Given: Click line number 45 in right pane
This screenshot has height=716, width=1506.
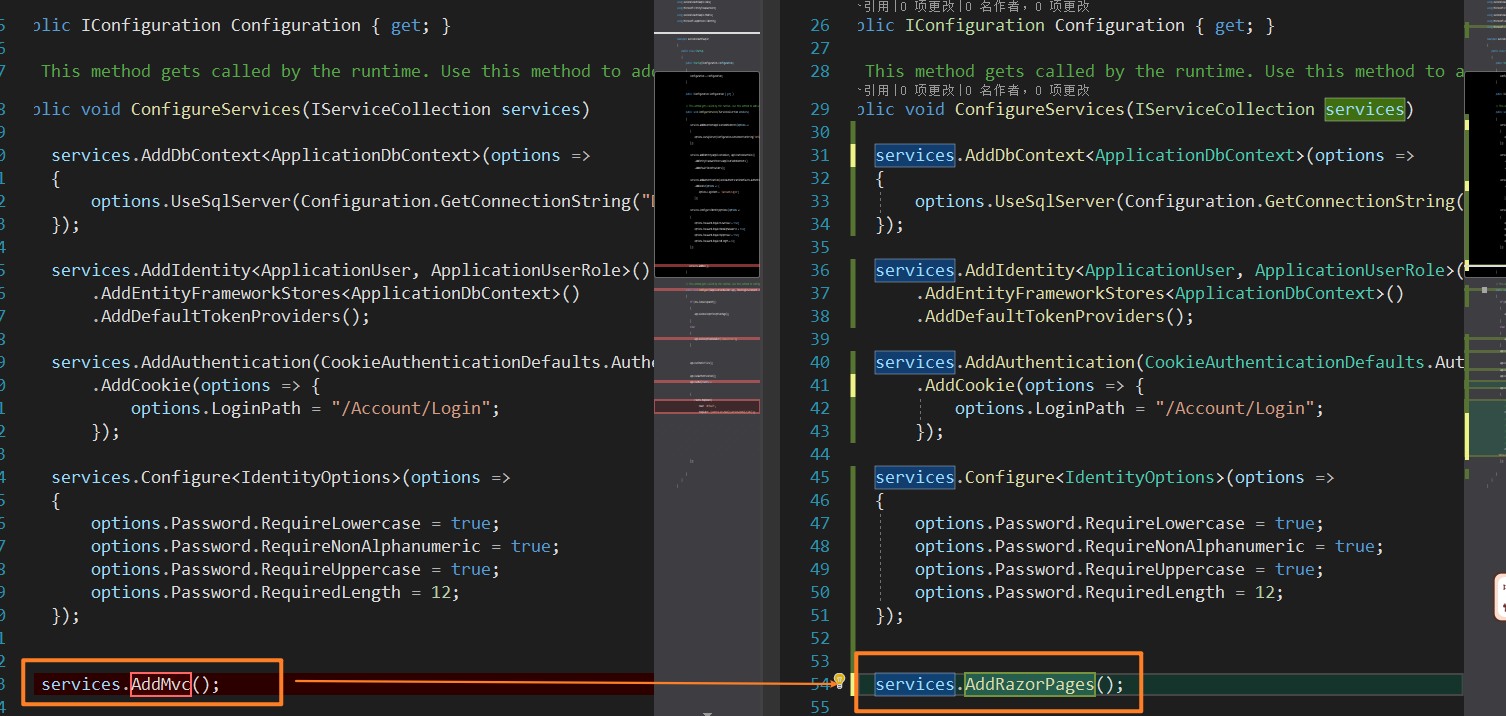Looking at the screenshot, I should tap(820, 477).
